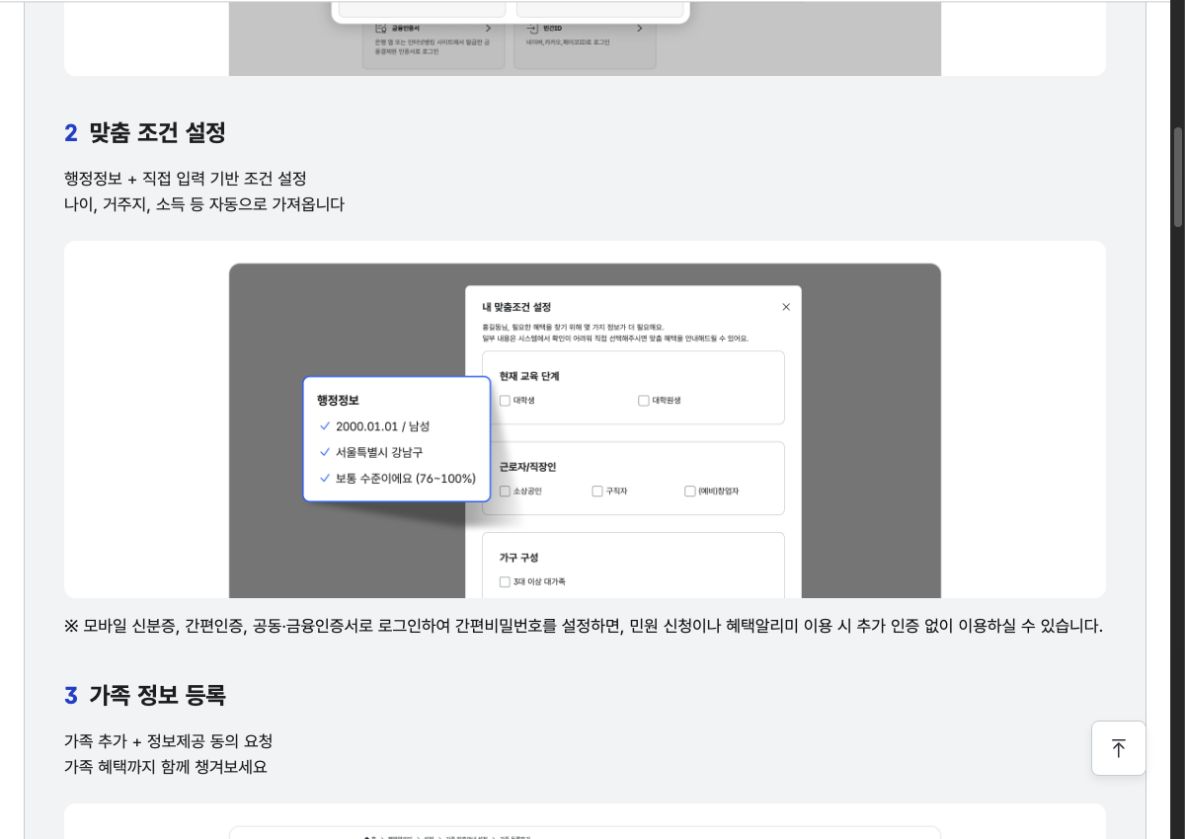Viewport: 1185px width, 839px height.
Task: Enable the (예비)창업자 checkbox
Action: (x=689, y=491)
